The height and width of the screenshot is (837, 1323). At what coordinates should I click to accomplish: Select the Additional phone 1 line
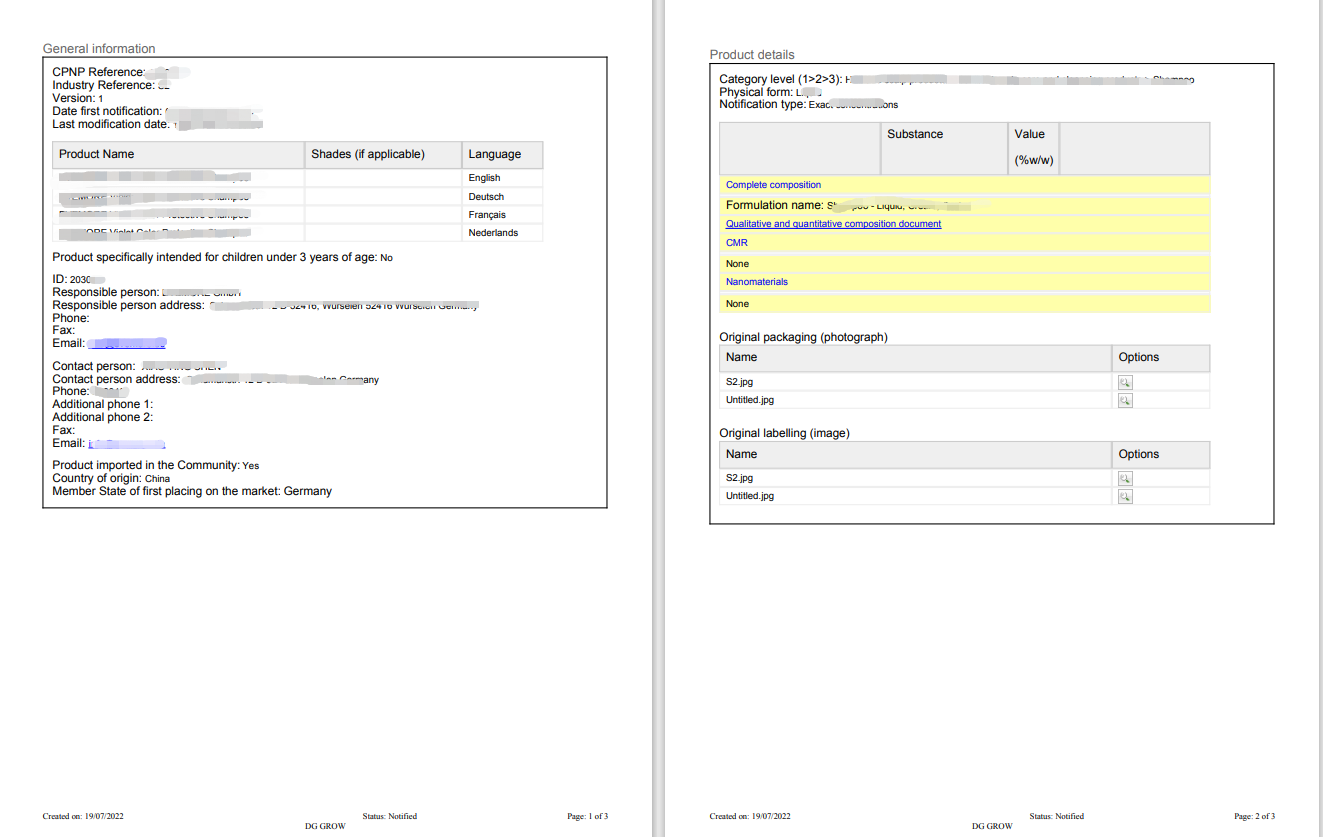click(x=103, y=404)
